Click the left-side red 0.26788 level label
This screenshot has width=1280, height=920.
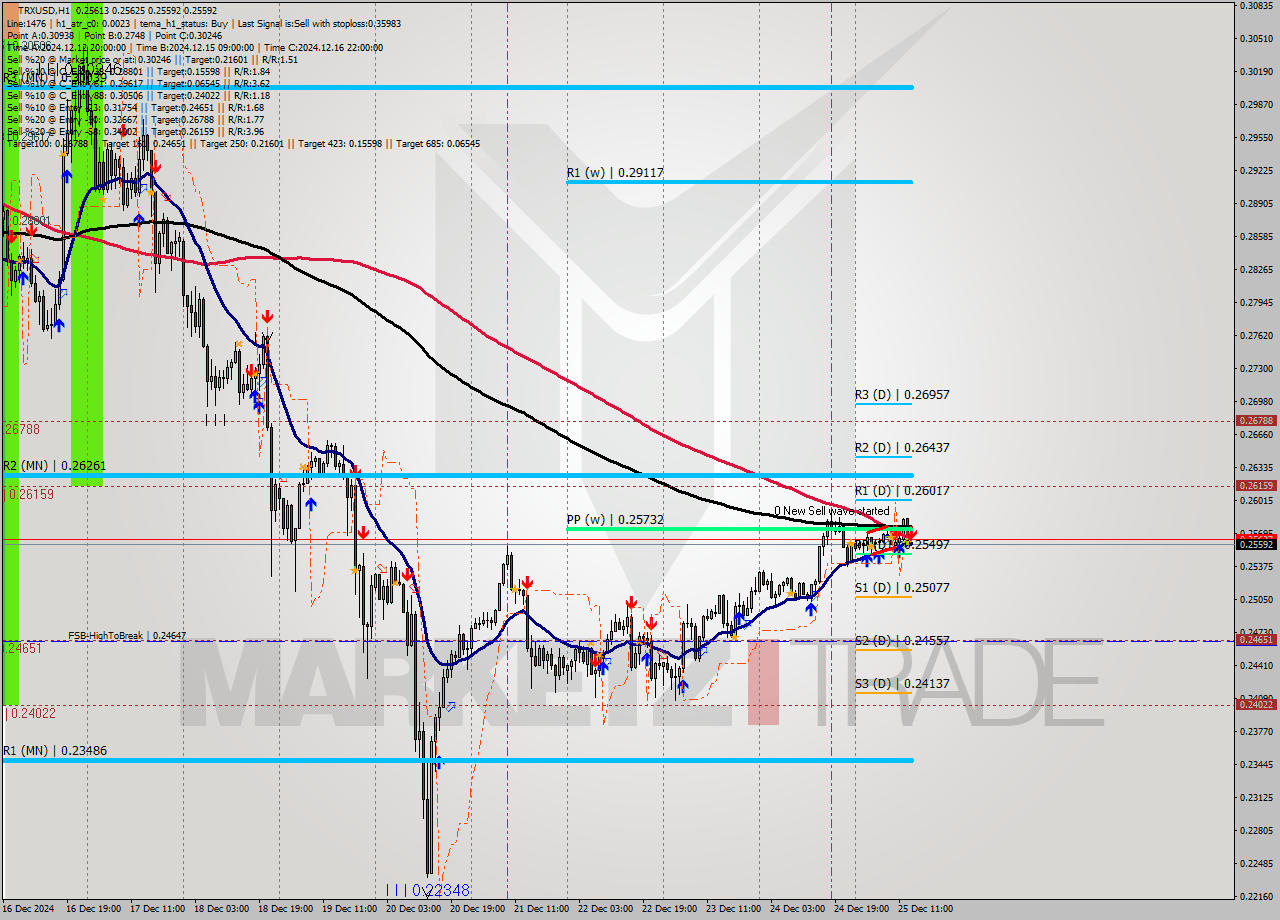[x=22, y=429]
